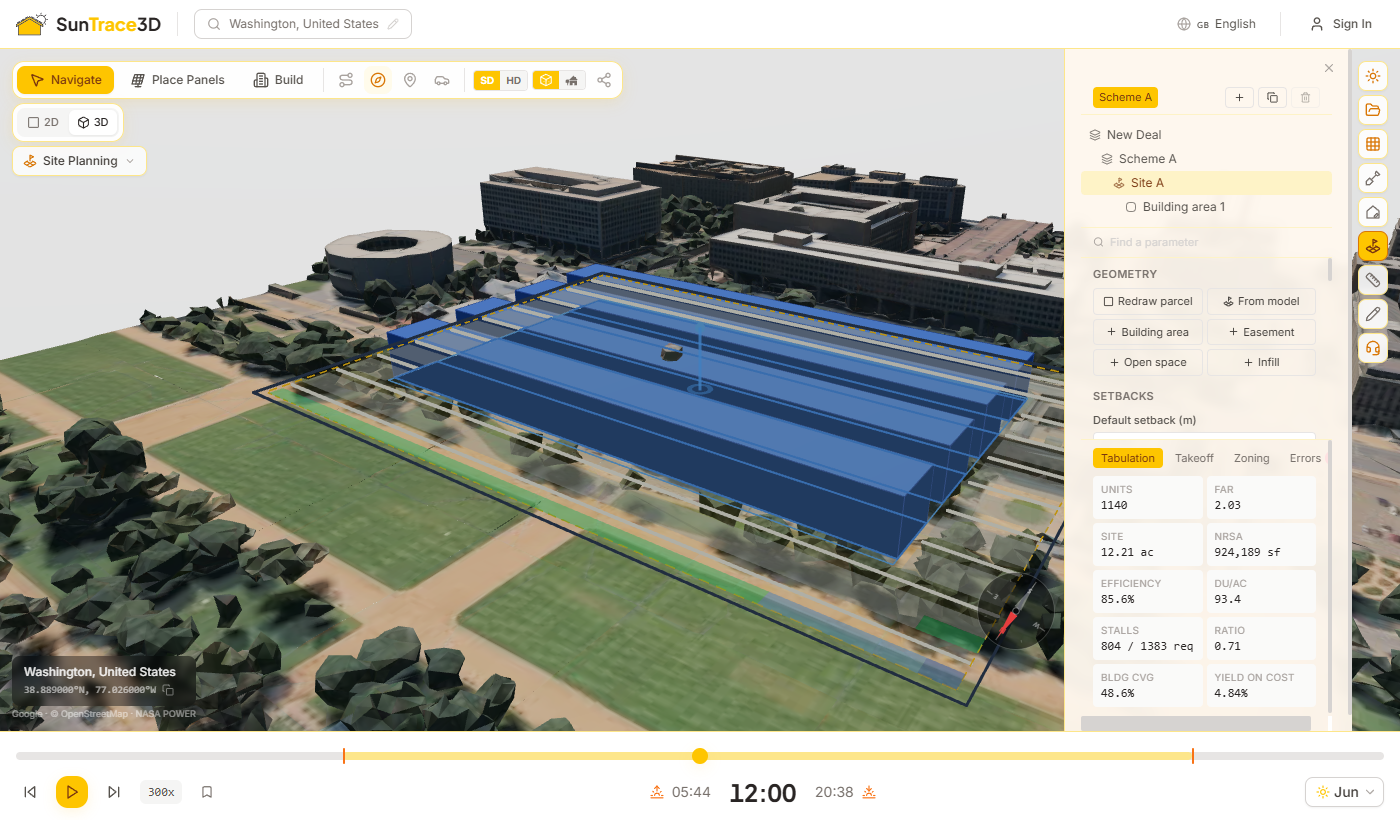Copy the coordinates with copy icon

168,690
